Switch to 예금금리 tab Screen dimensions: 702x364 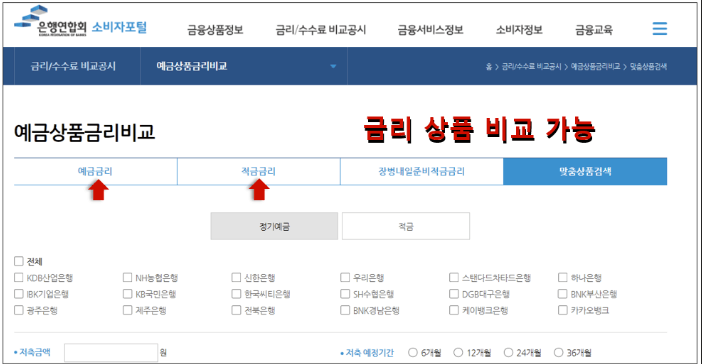click(95, 171)
